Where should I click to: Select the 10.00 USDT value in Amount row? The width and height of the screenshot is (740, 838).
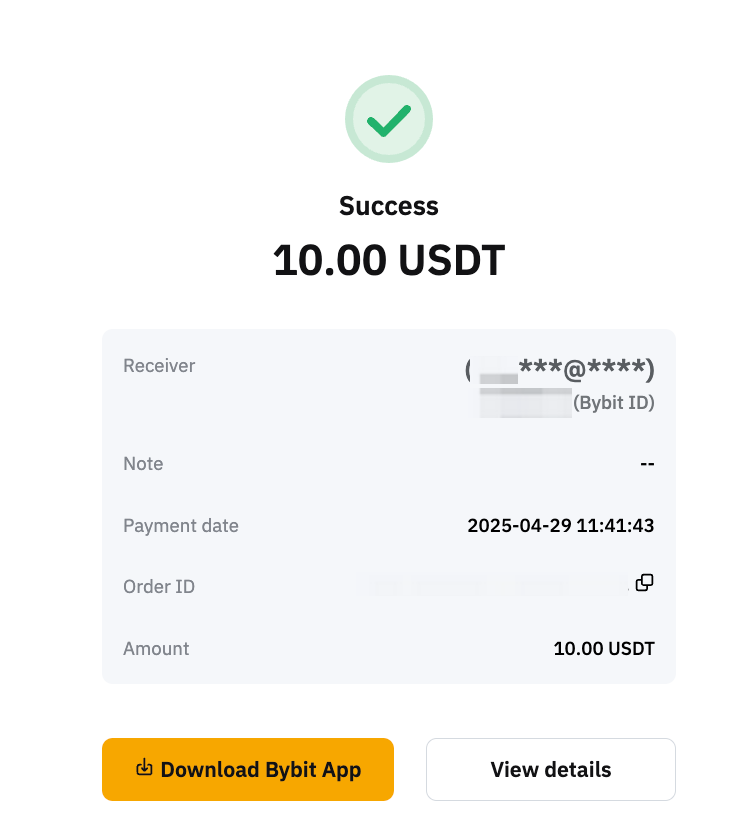click(x=603, y=649)
